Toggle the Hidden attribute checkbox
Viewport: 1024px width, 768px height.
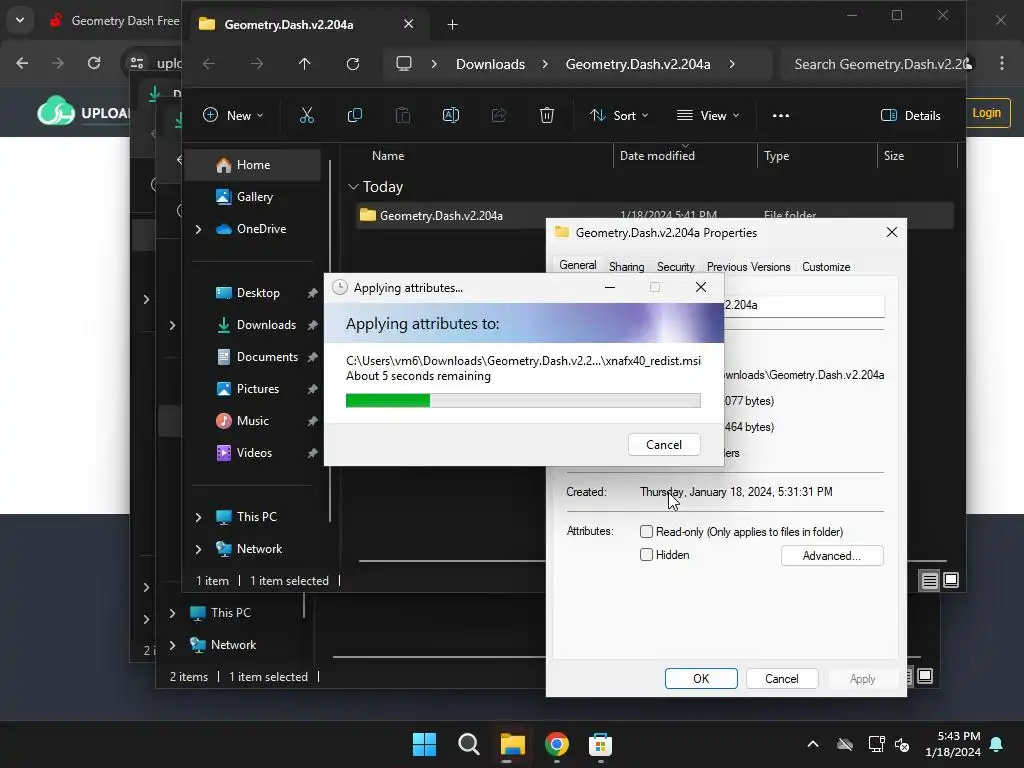point(647,554)
